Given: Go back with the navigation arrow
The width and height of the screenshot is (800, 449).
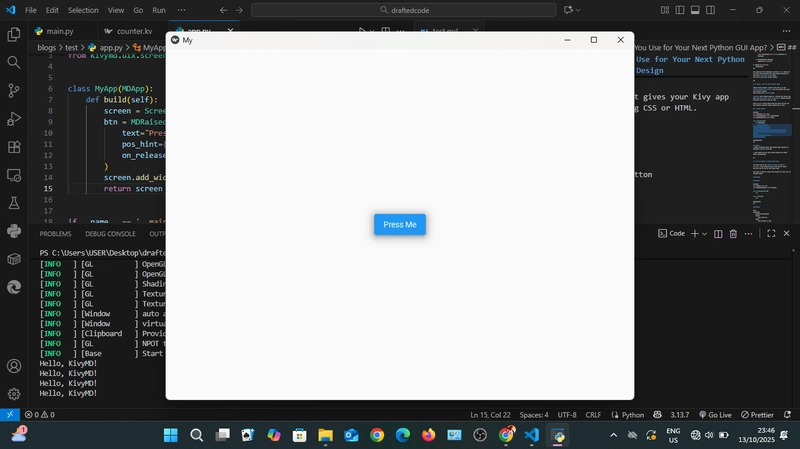Looking at the screenshot, I should click(x=223, y=10).
